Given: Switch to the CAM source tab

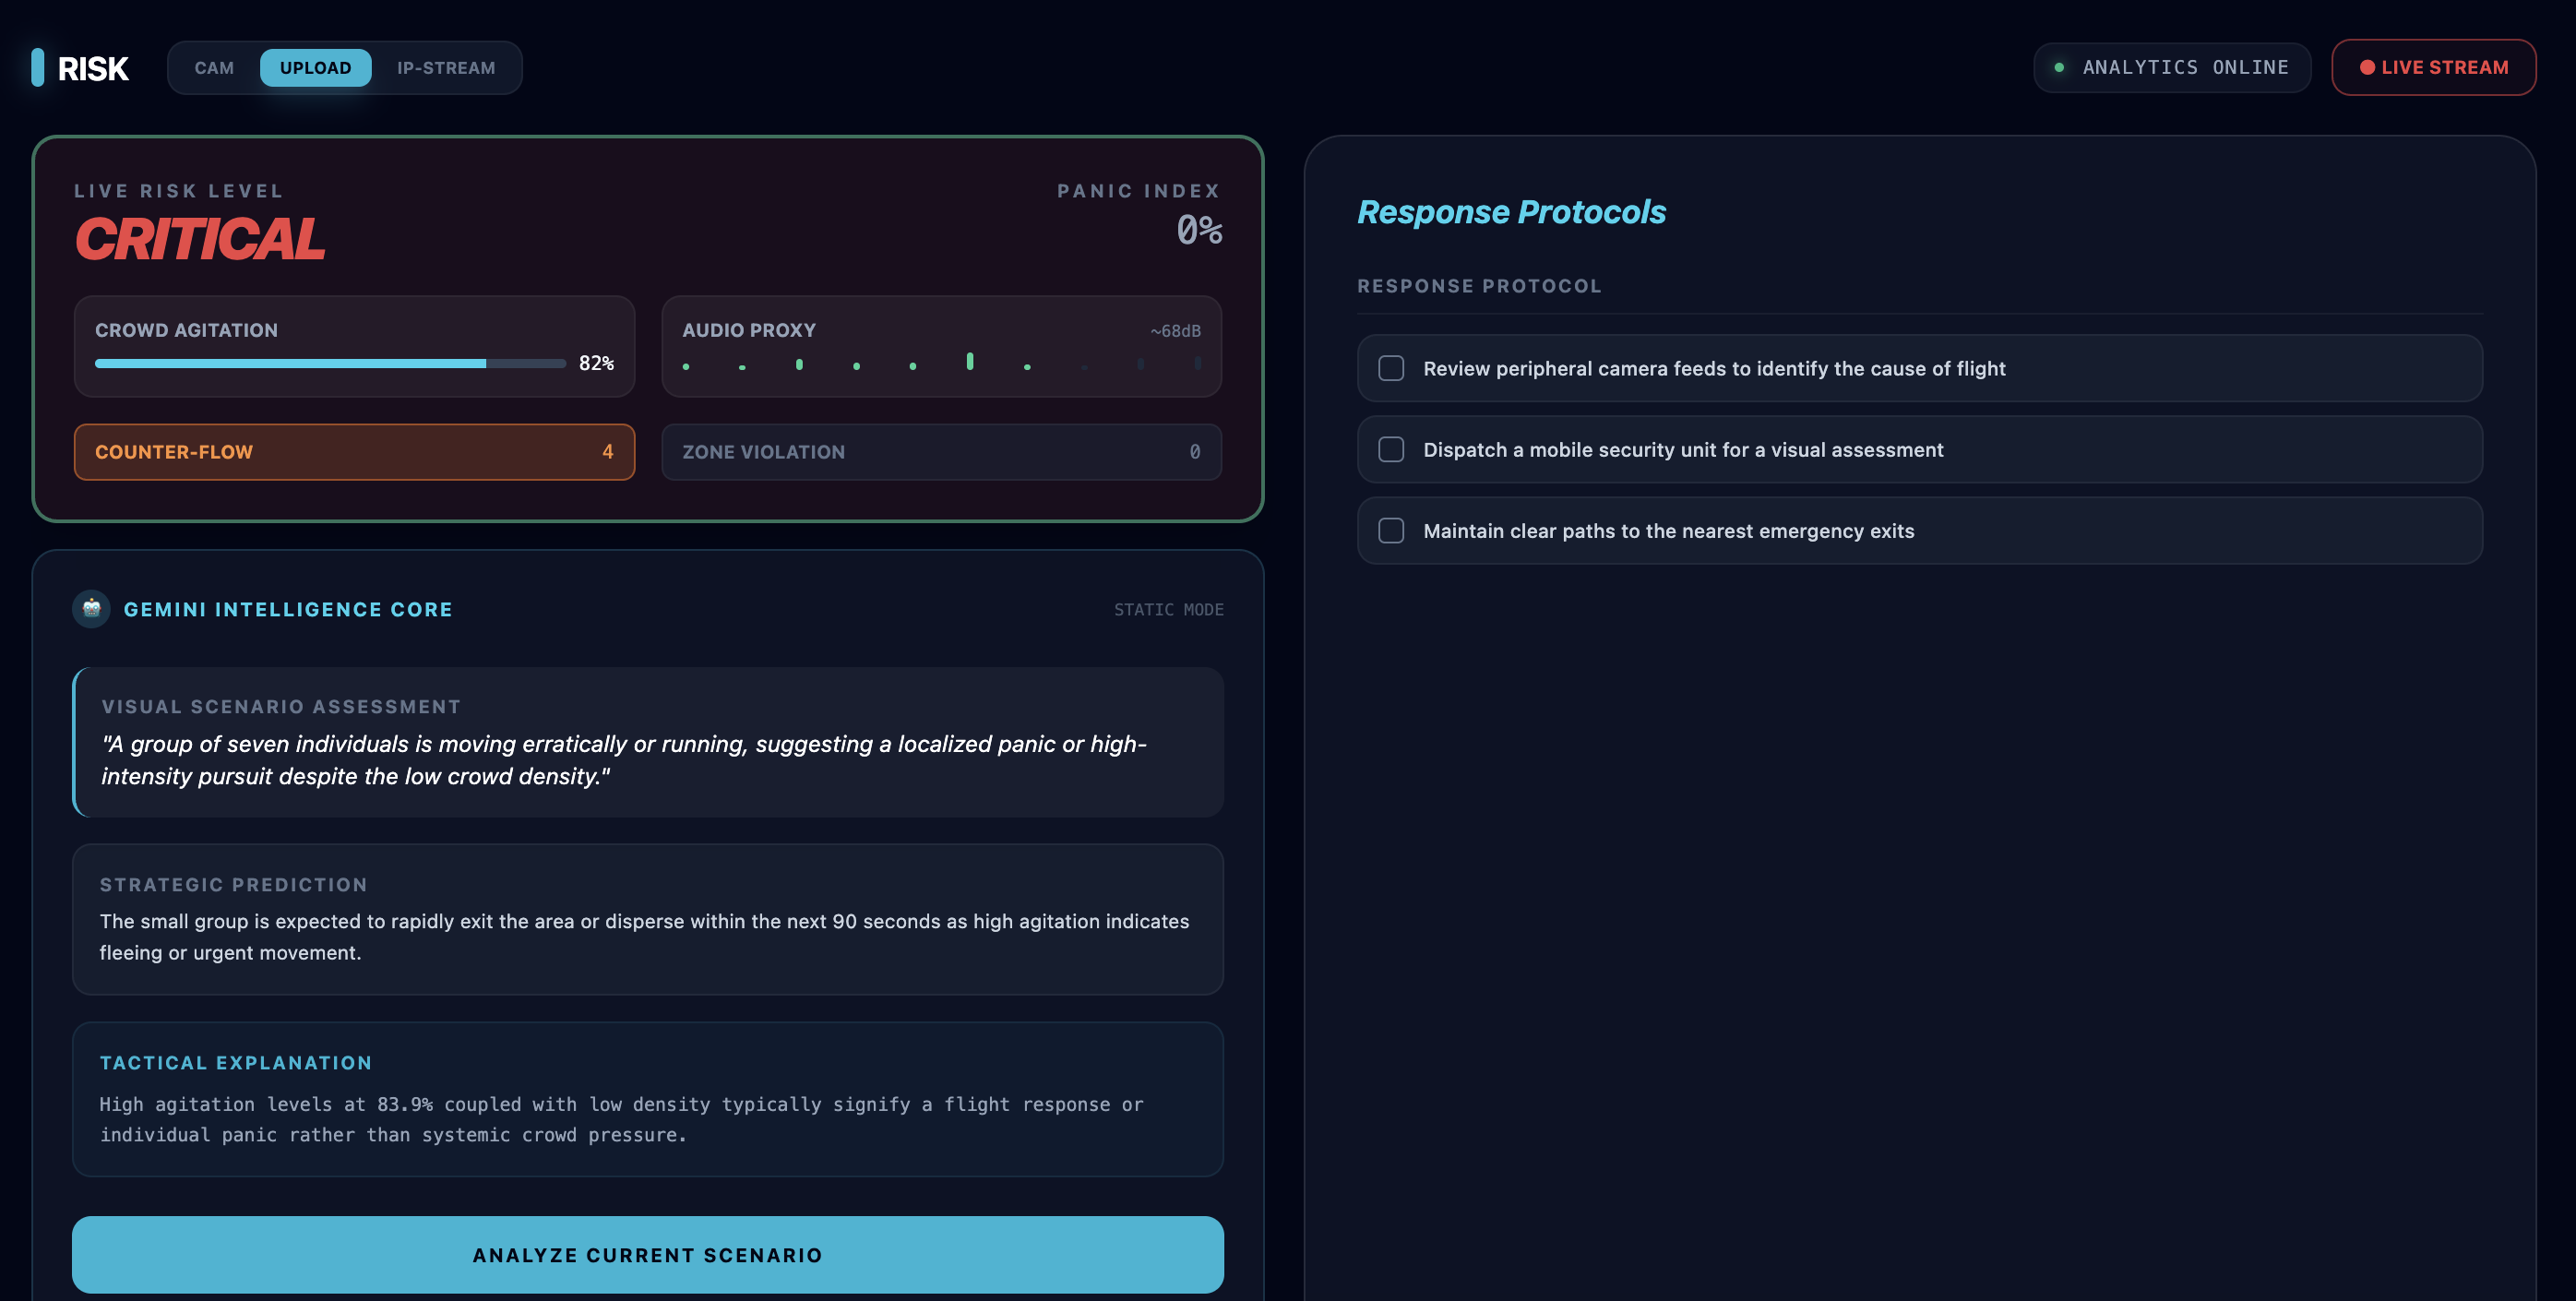Looking at the screenshot, I should click(214, 68).
